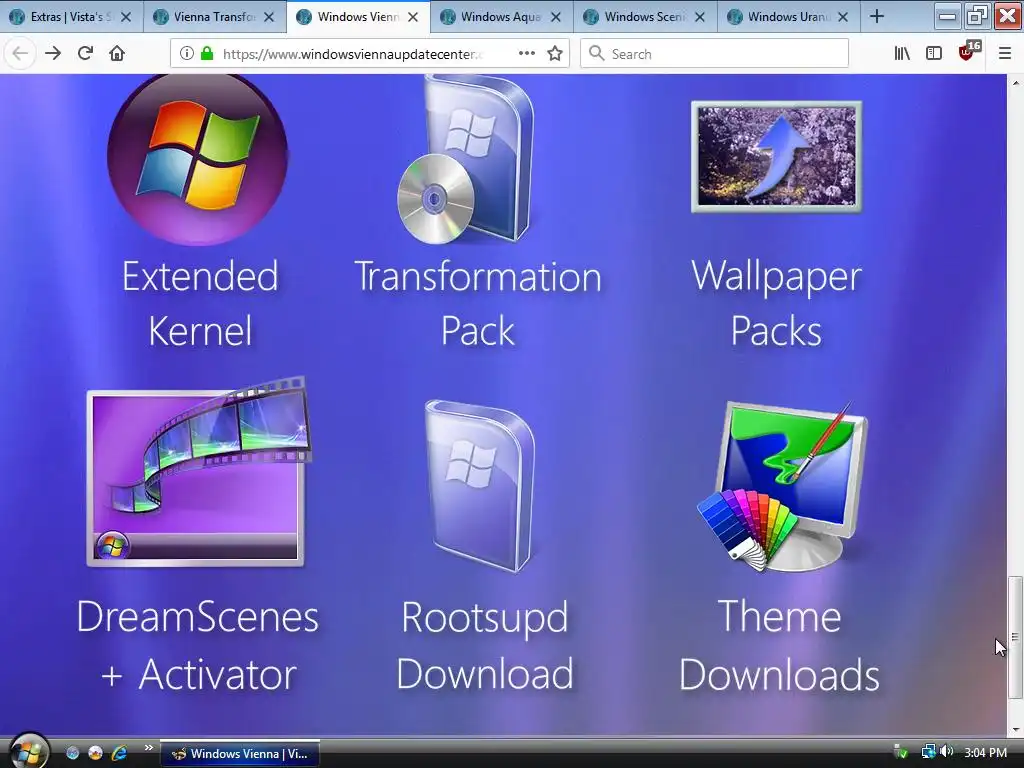Open the Theme Downloads paint monitor icon
This screenshot has height=768, width=1024.
(782, 487)
